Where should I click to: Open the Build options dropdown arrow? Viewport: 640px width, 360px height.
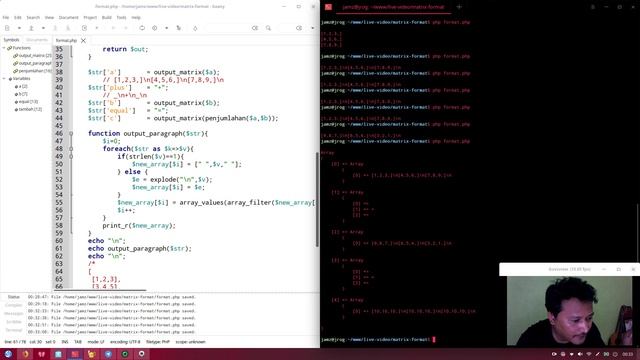point(167,28)
